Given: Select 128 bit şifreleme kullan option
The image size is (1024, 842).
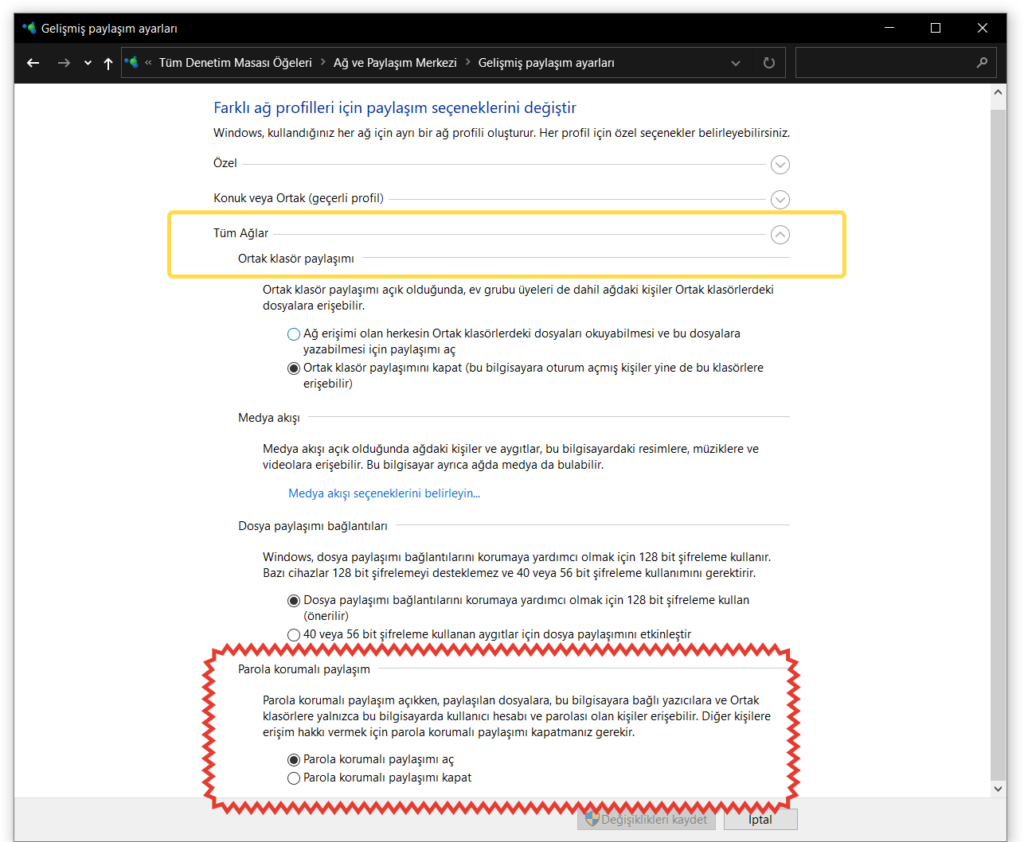Looking at the screenshot, I should (x=294, y=600).
